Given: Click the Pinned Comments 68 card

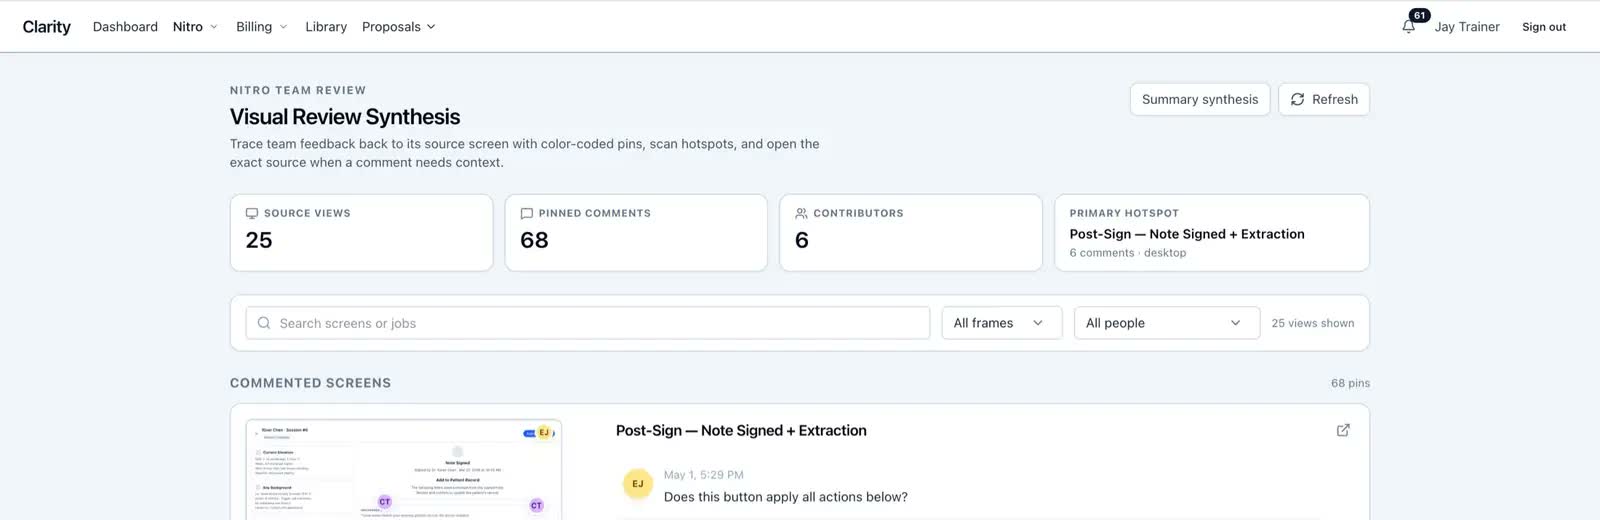Looking at the screenshot, I should (x=636, y=233).
